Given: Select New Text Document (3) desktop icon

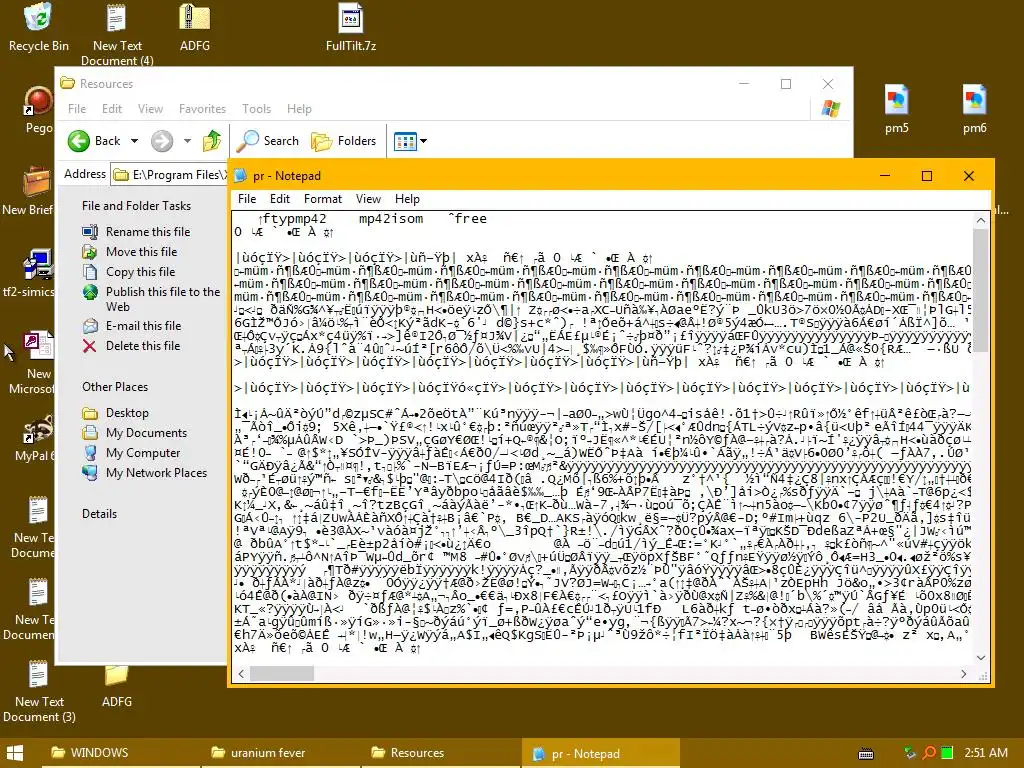Looking at the screenshot, I should click(39, 692).
